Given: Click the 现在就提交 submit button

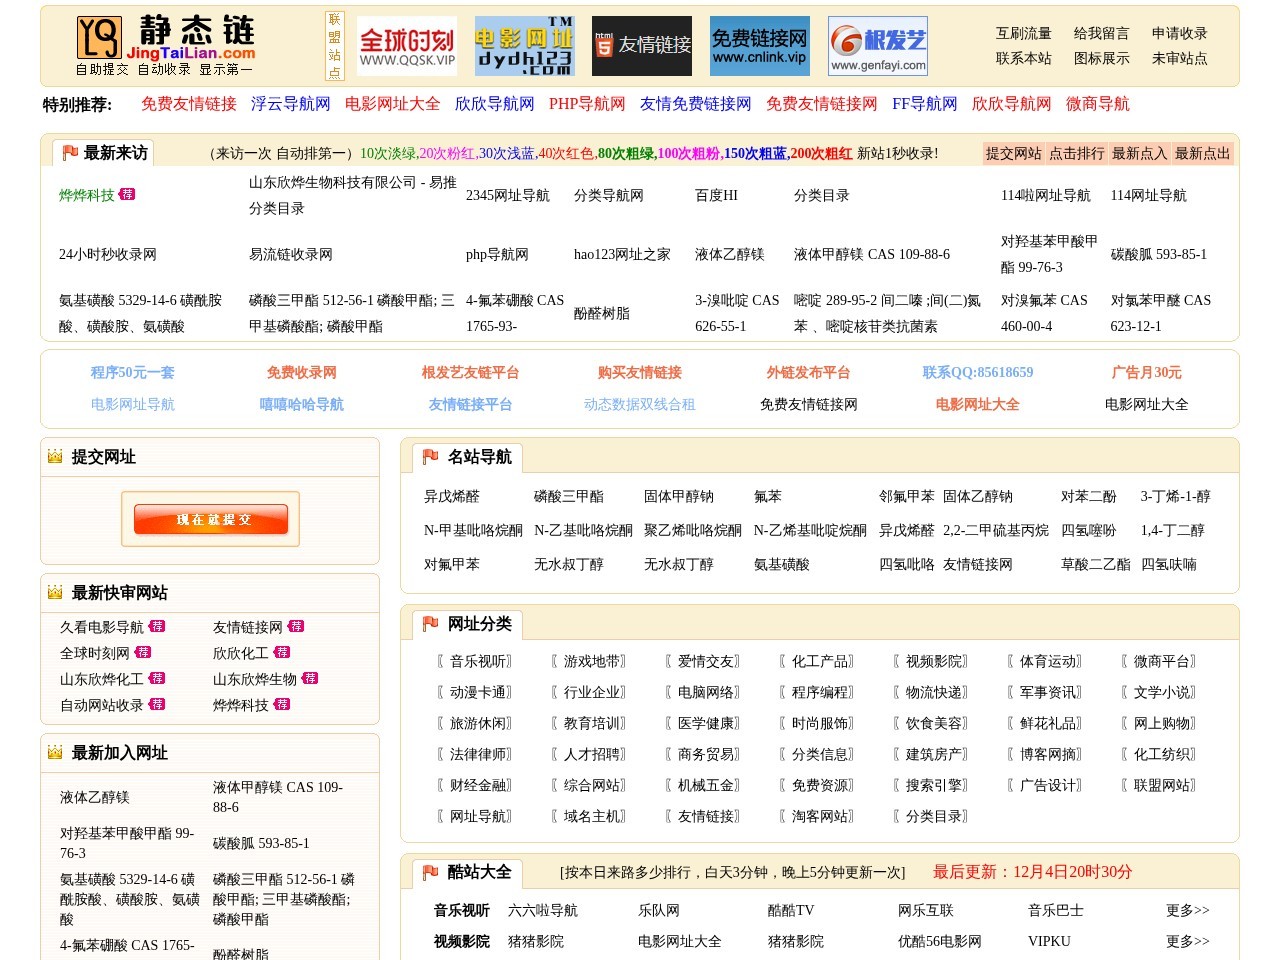Looking at the screenshot, I should (210, 519).
